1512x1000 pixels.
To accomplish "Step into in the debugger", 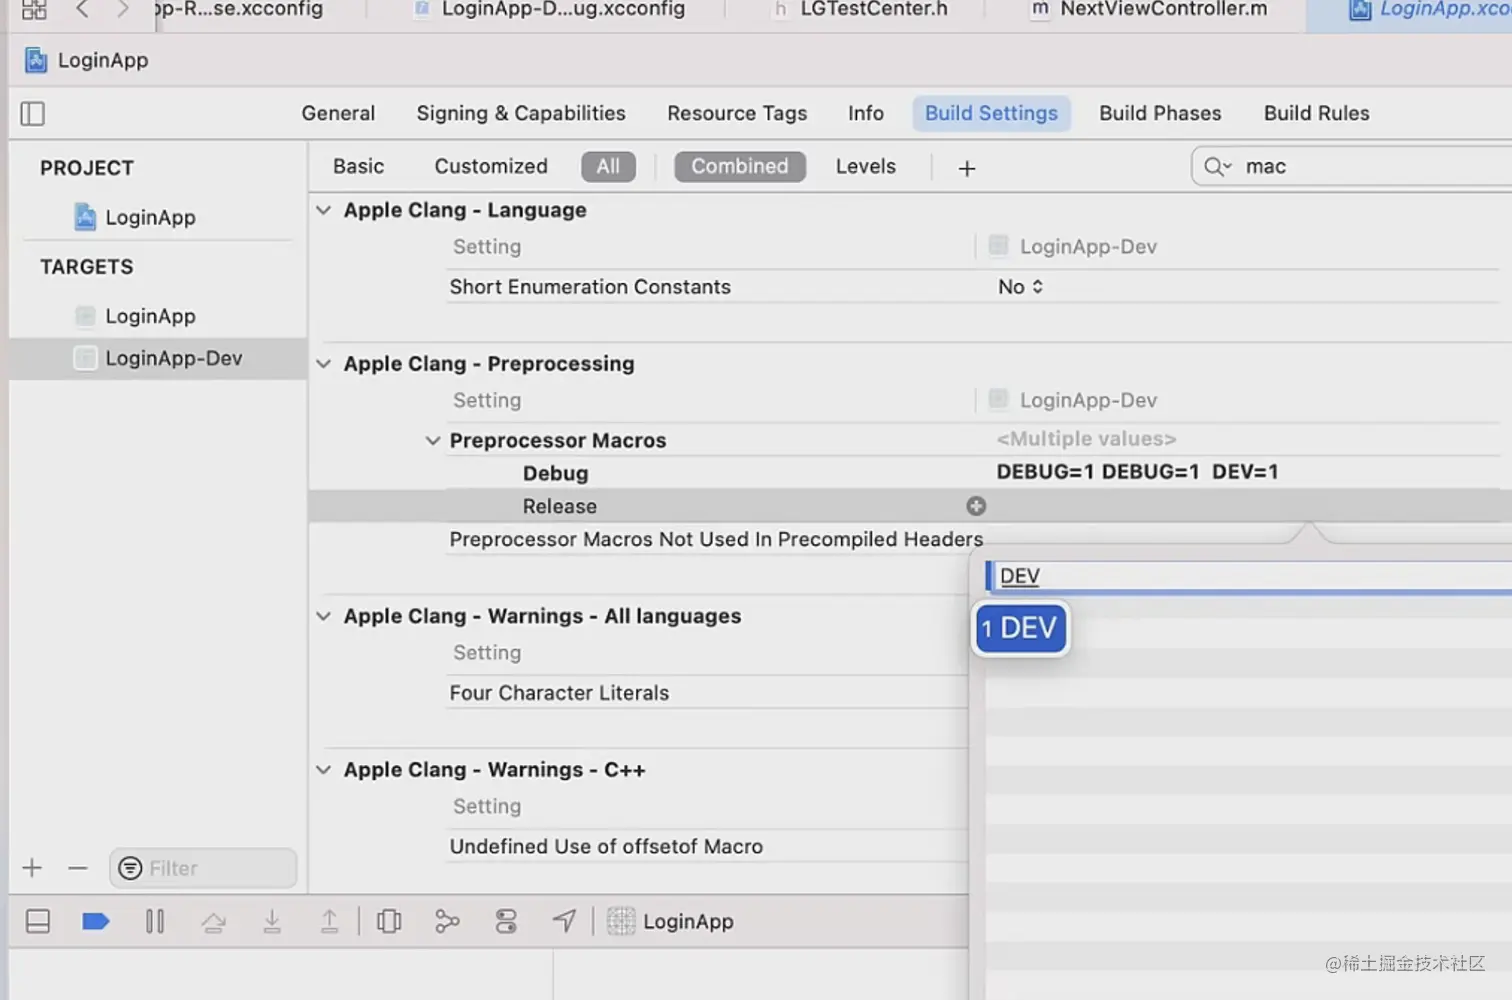I will coord(272,921).
